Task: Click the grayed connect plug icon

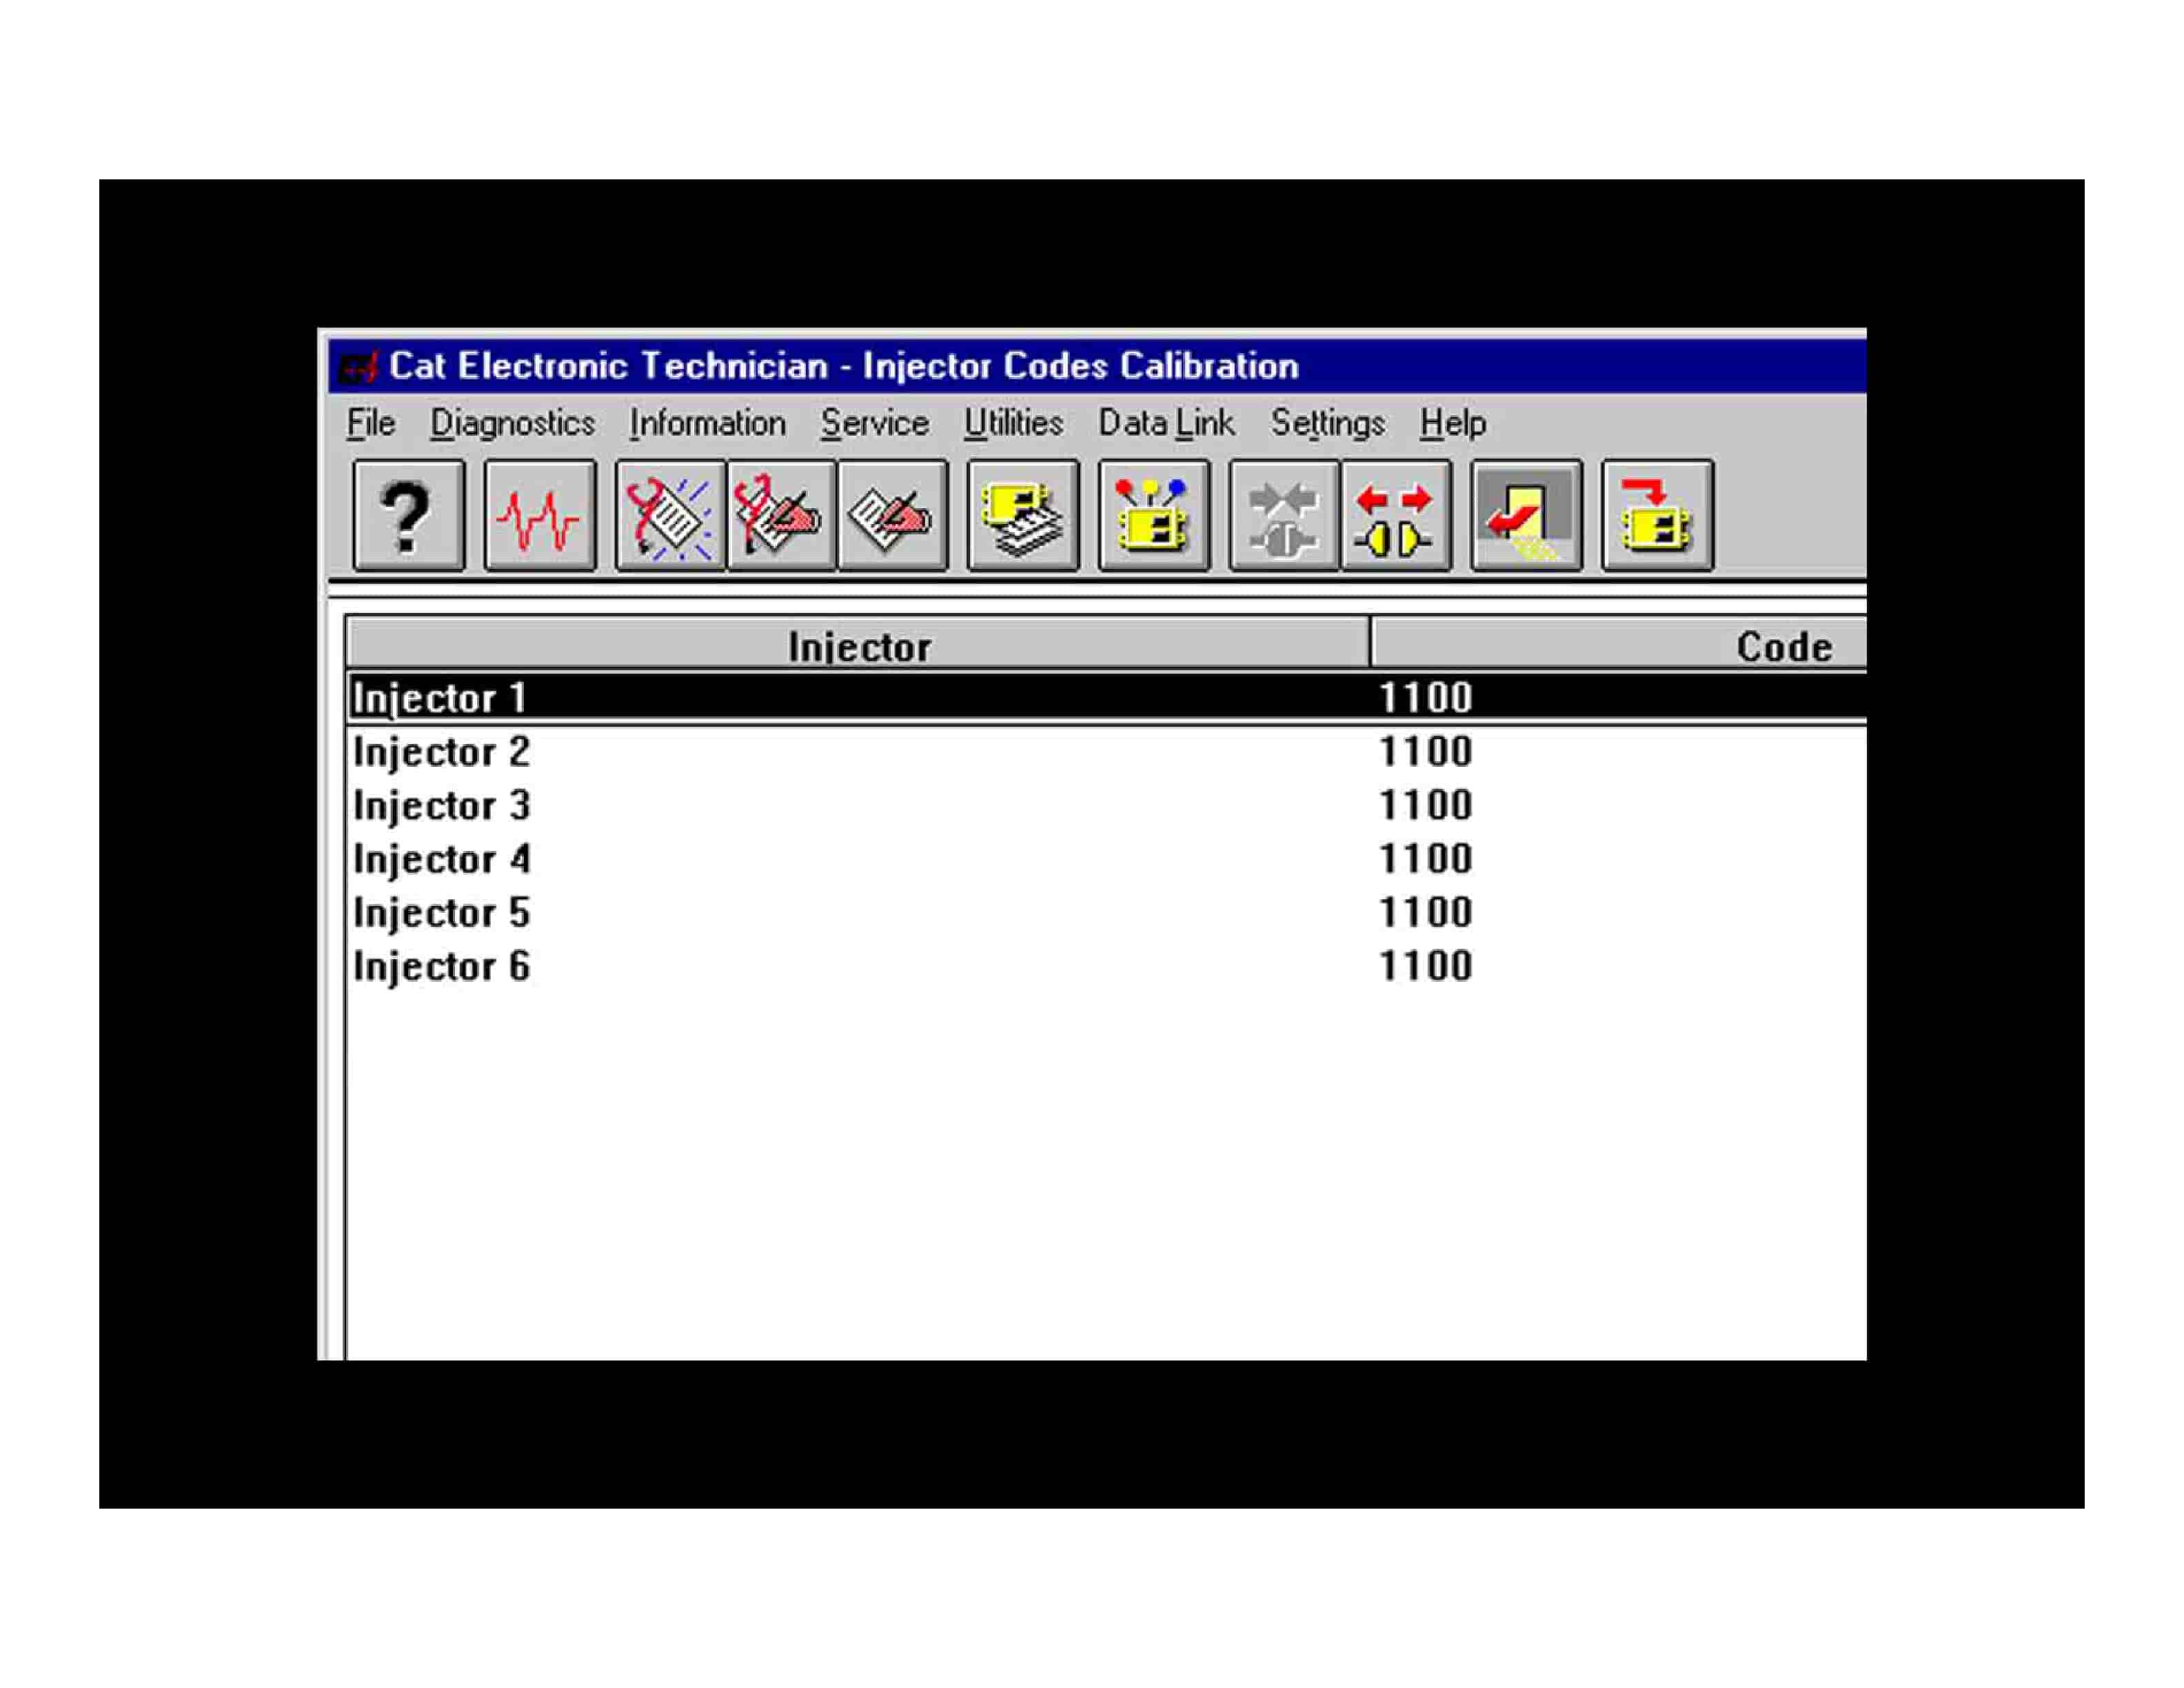Action: pos(1283,516)
